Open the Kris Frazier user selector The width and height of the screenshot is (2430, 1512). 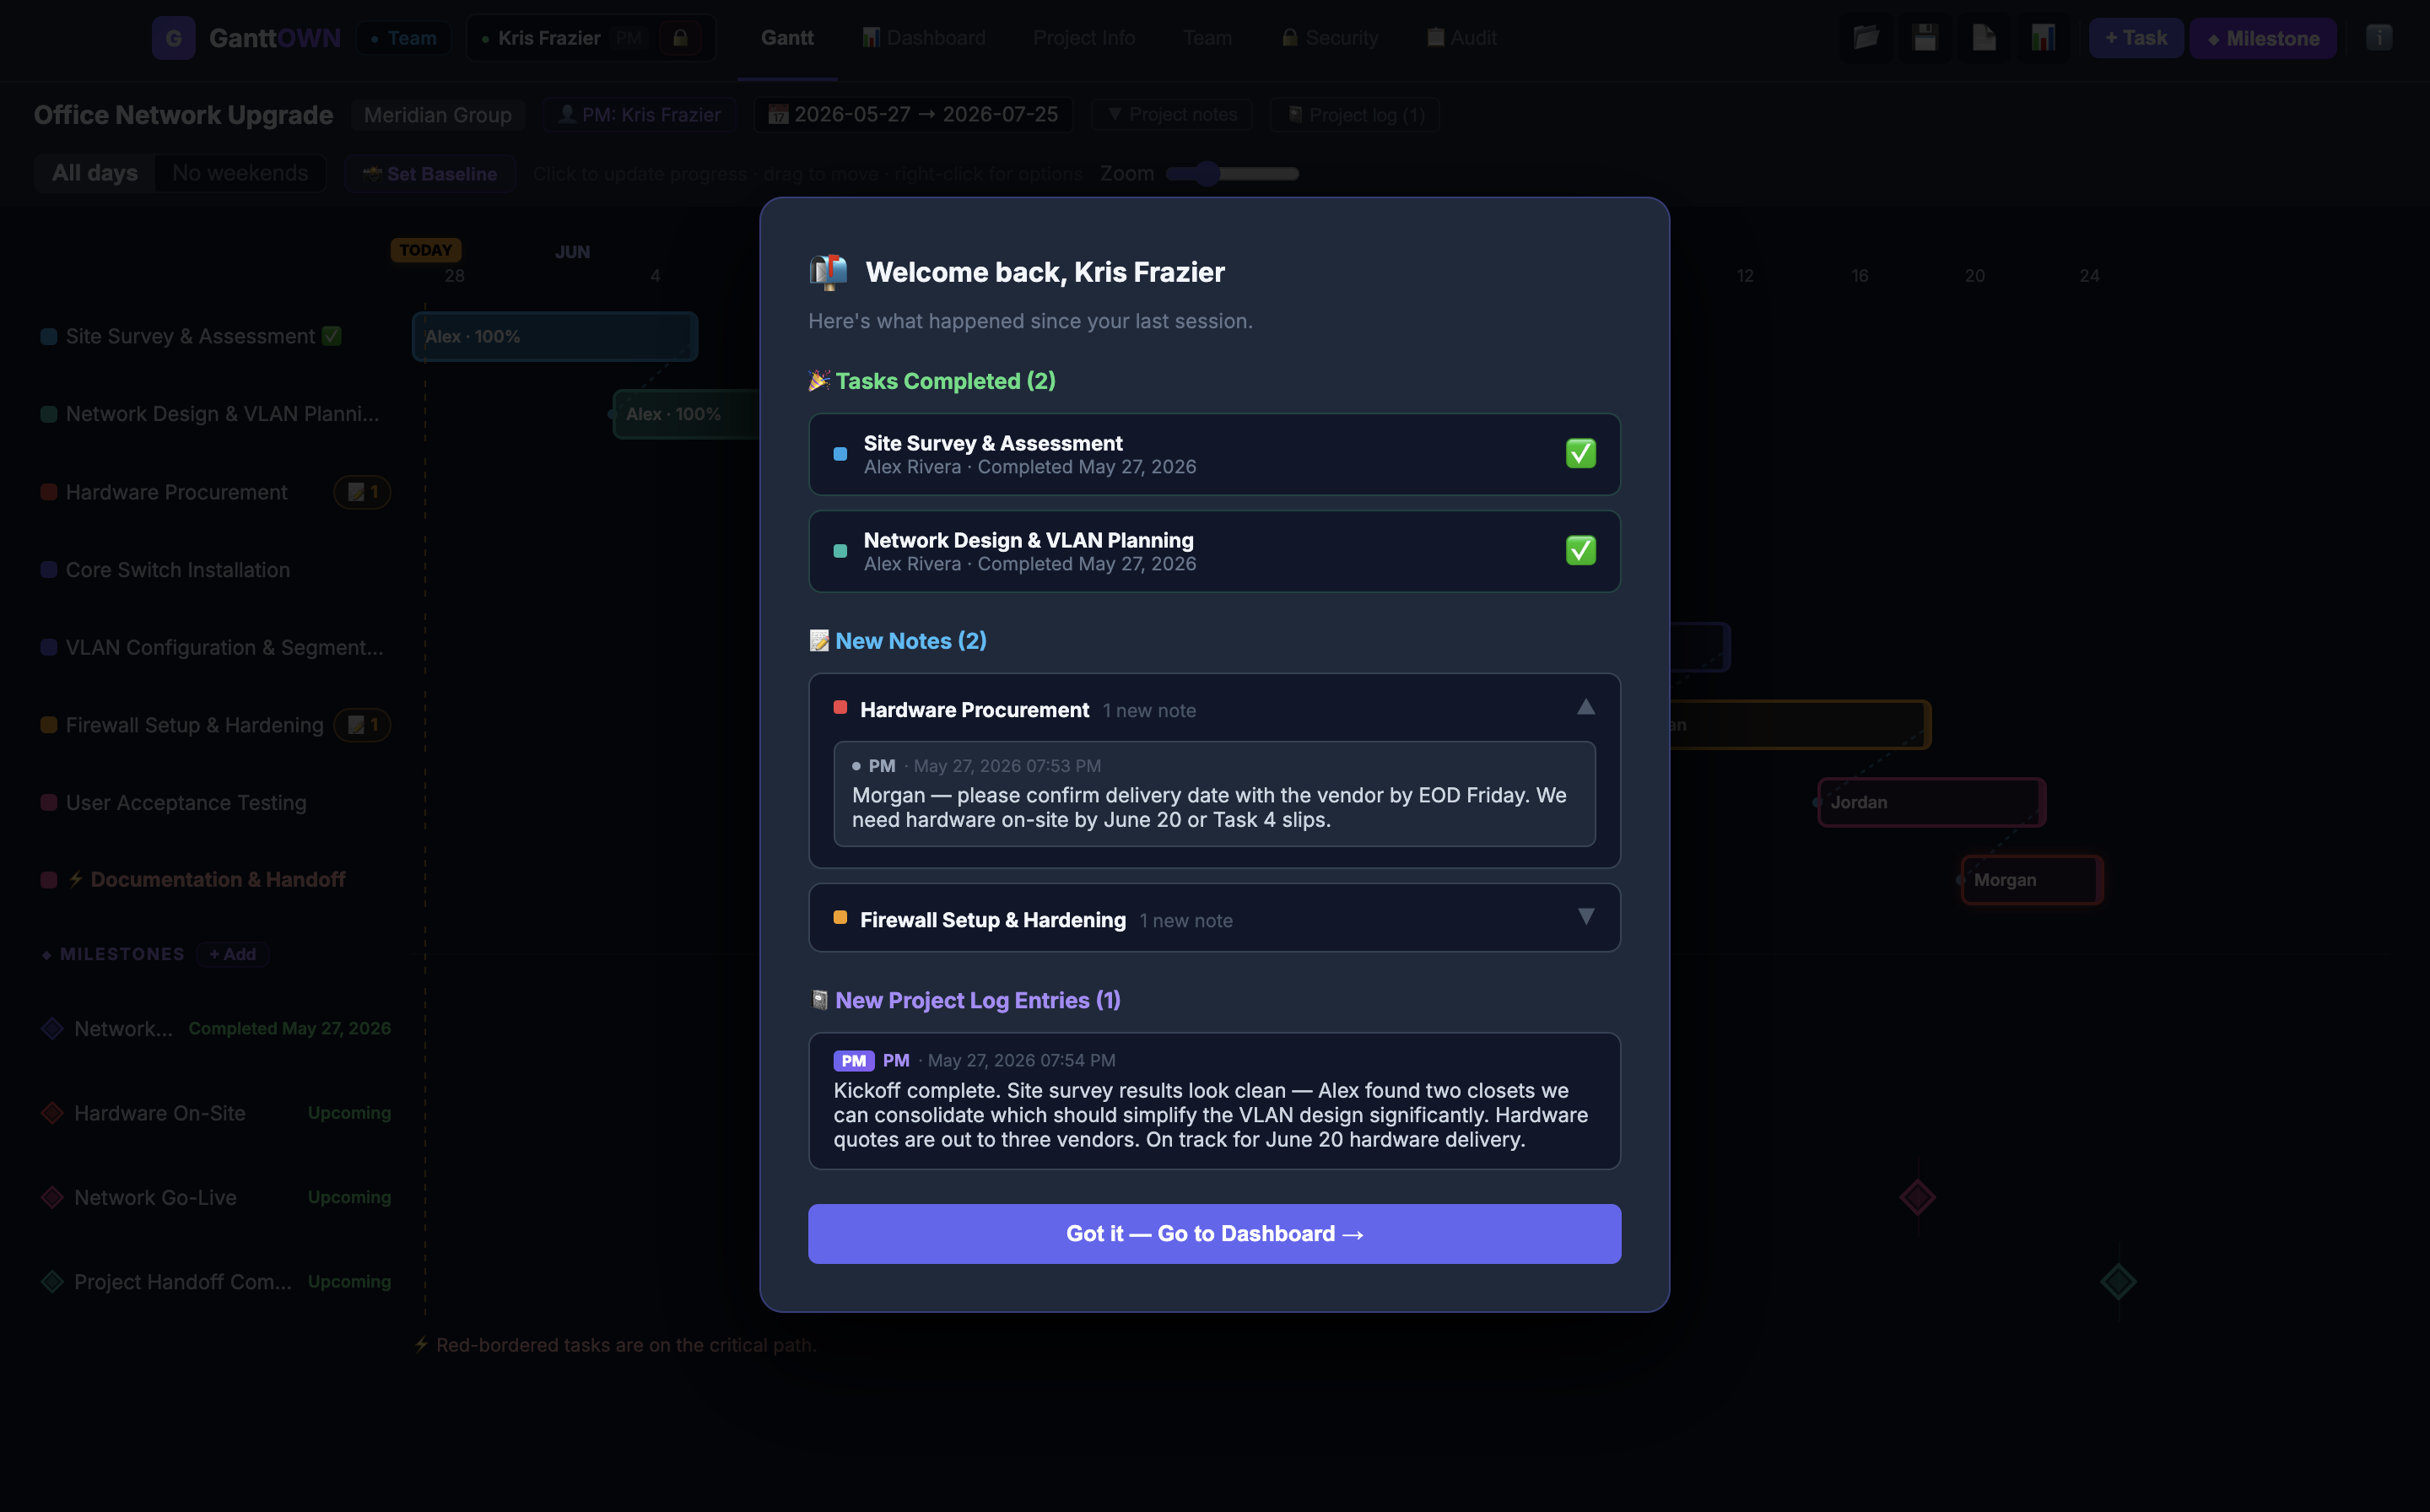[x=591, y=38]
